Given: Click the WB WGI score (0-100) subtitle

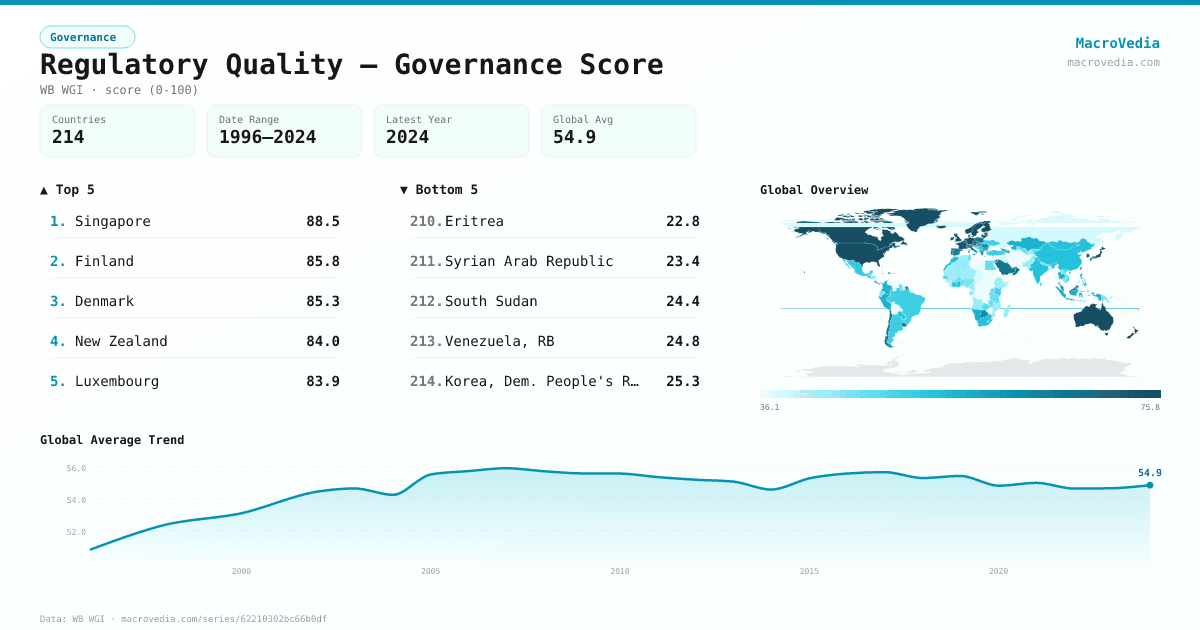Looking at the screenshot, I should (119, 90).
